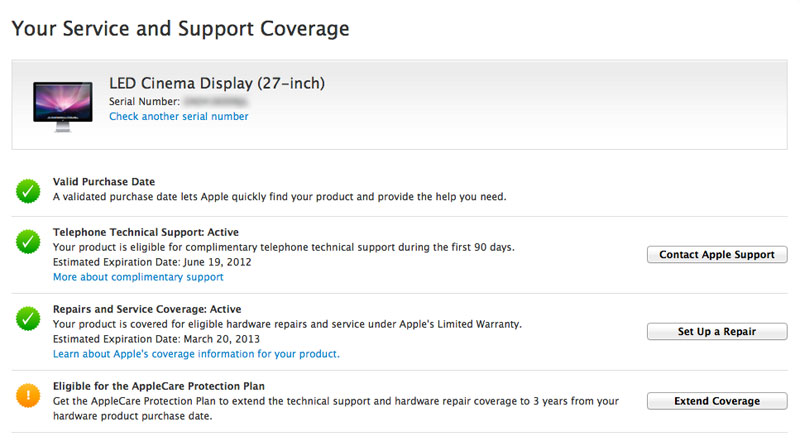Image resolution: width=800 pixels, height=446 pixels.
Task: Select Repairs and Service Coverage: Active heading
Action: [147, 309]
